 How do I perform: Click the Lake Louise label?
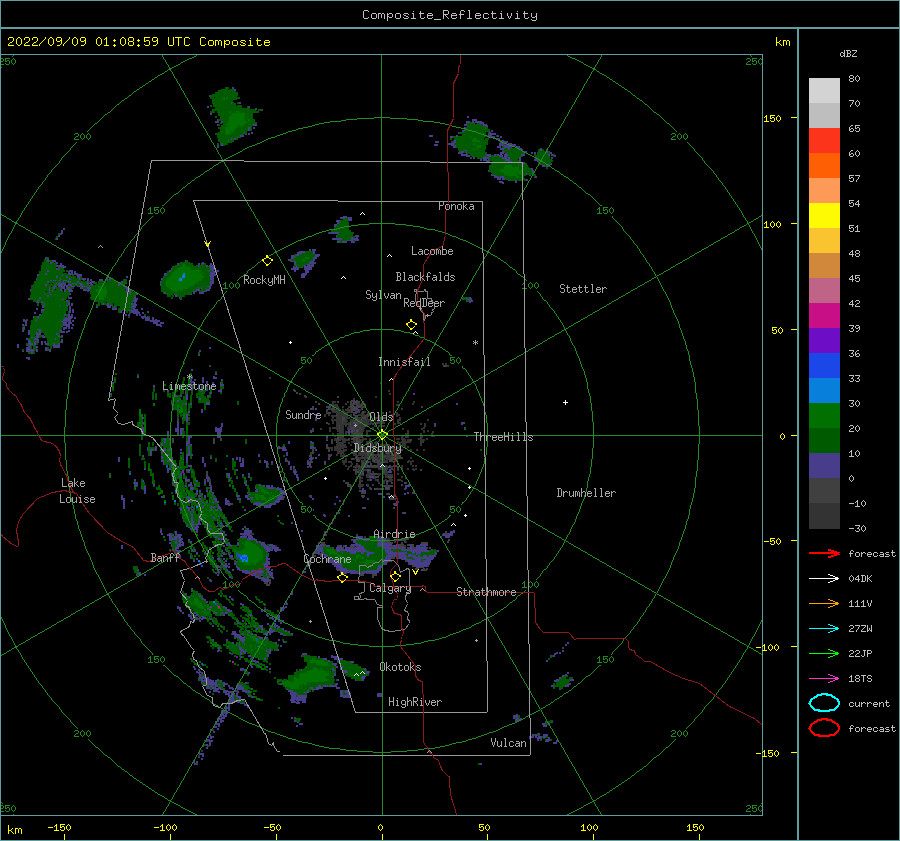point(77,491)
